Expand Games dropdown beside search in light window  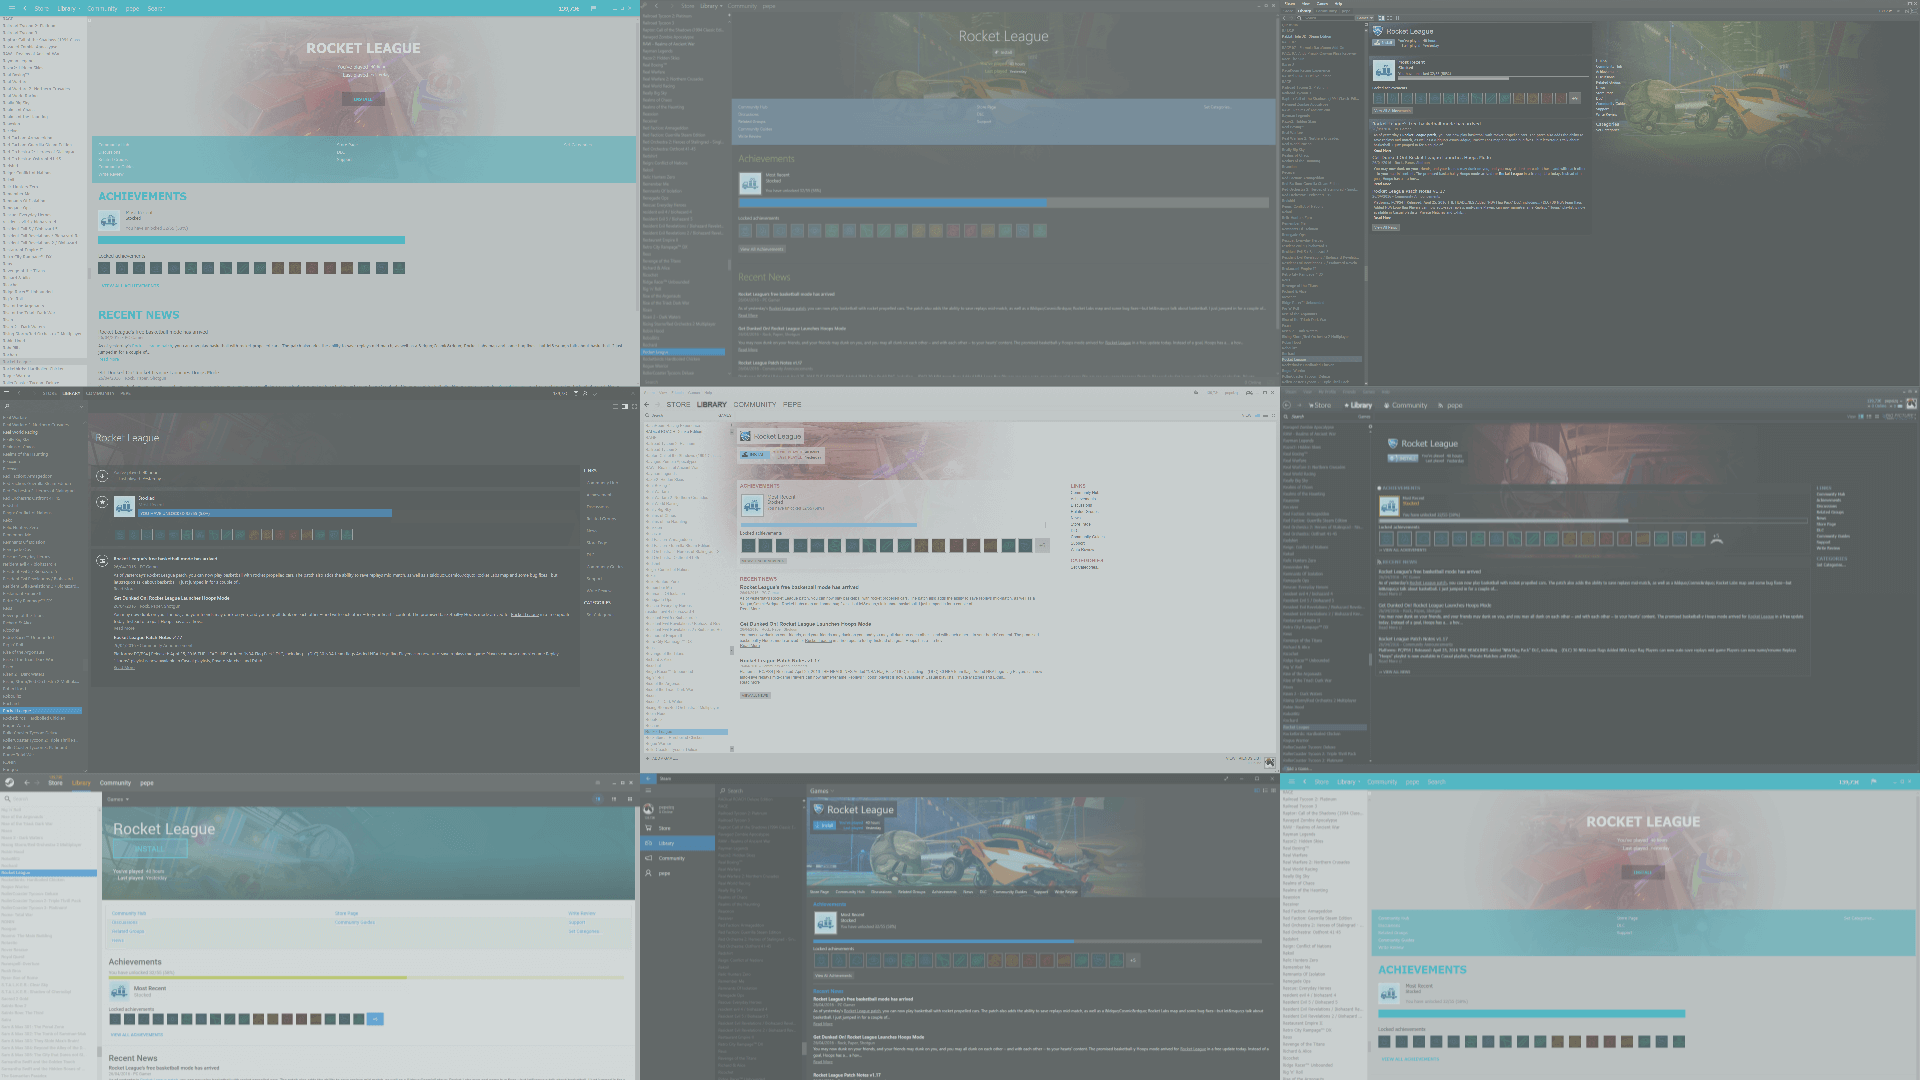(117, 799)
